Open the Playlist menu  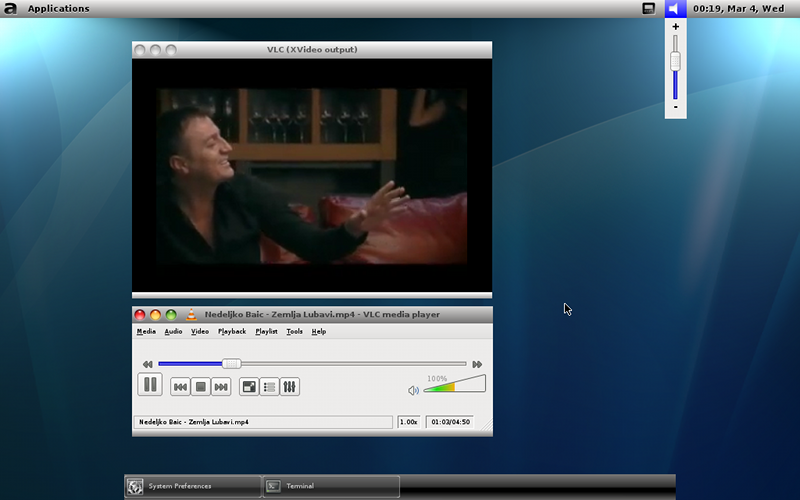click(x=266, y=332)
